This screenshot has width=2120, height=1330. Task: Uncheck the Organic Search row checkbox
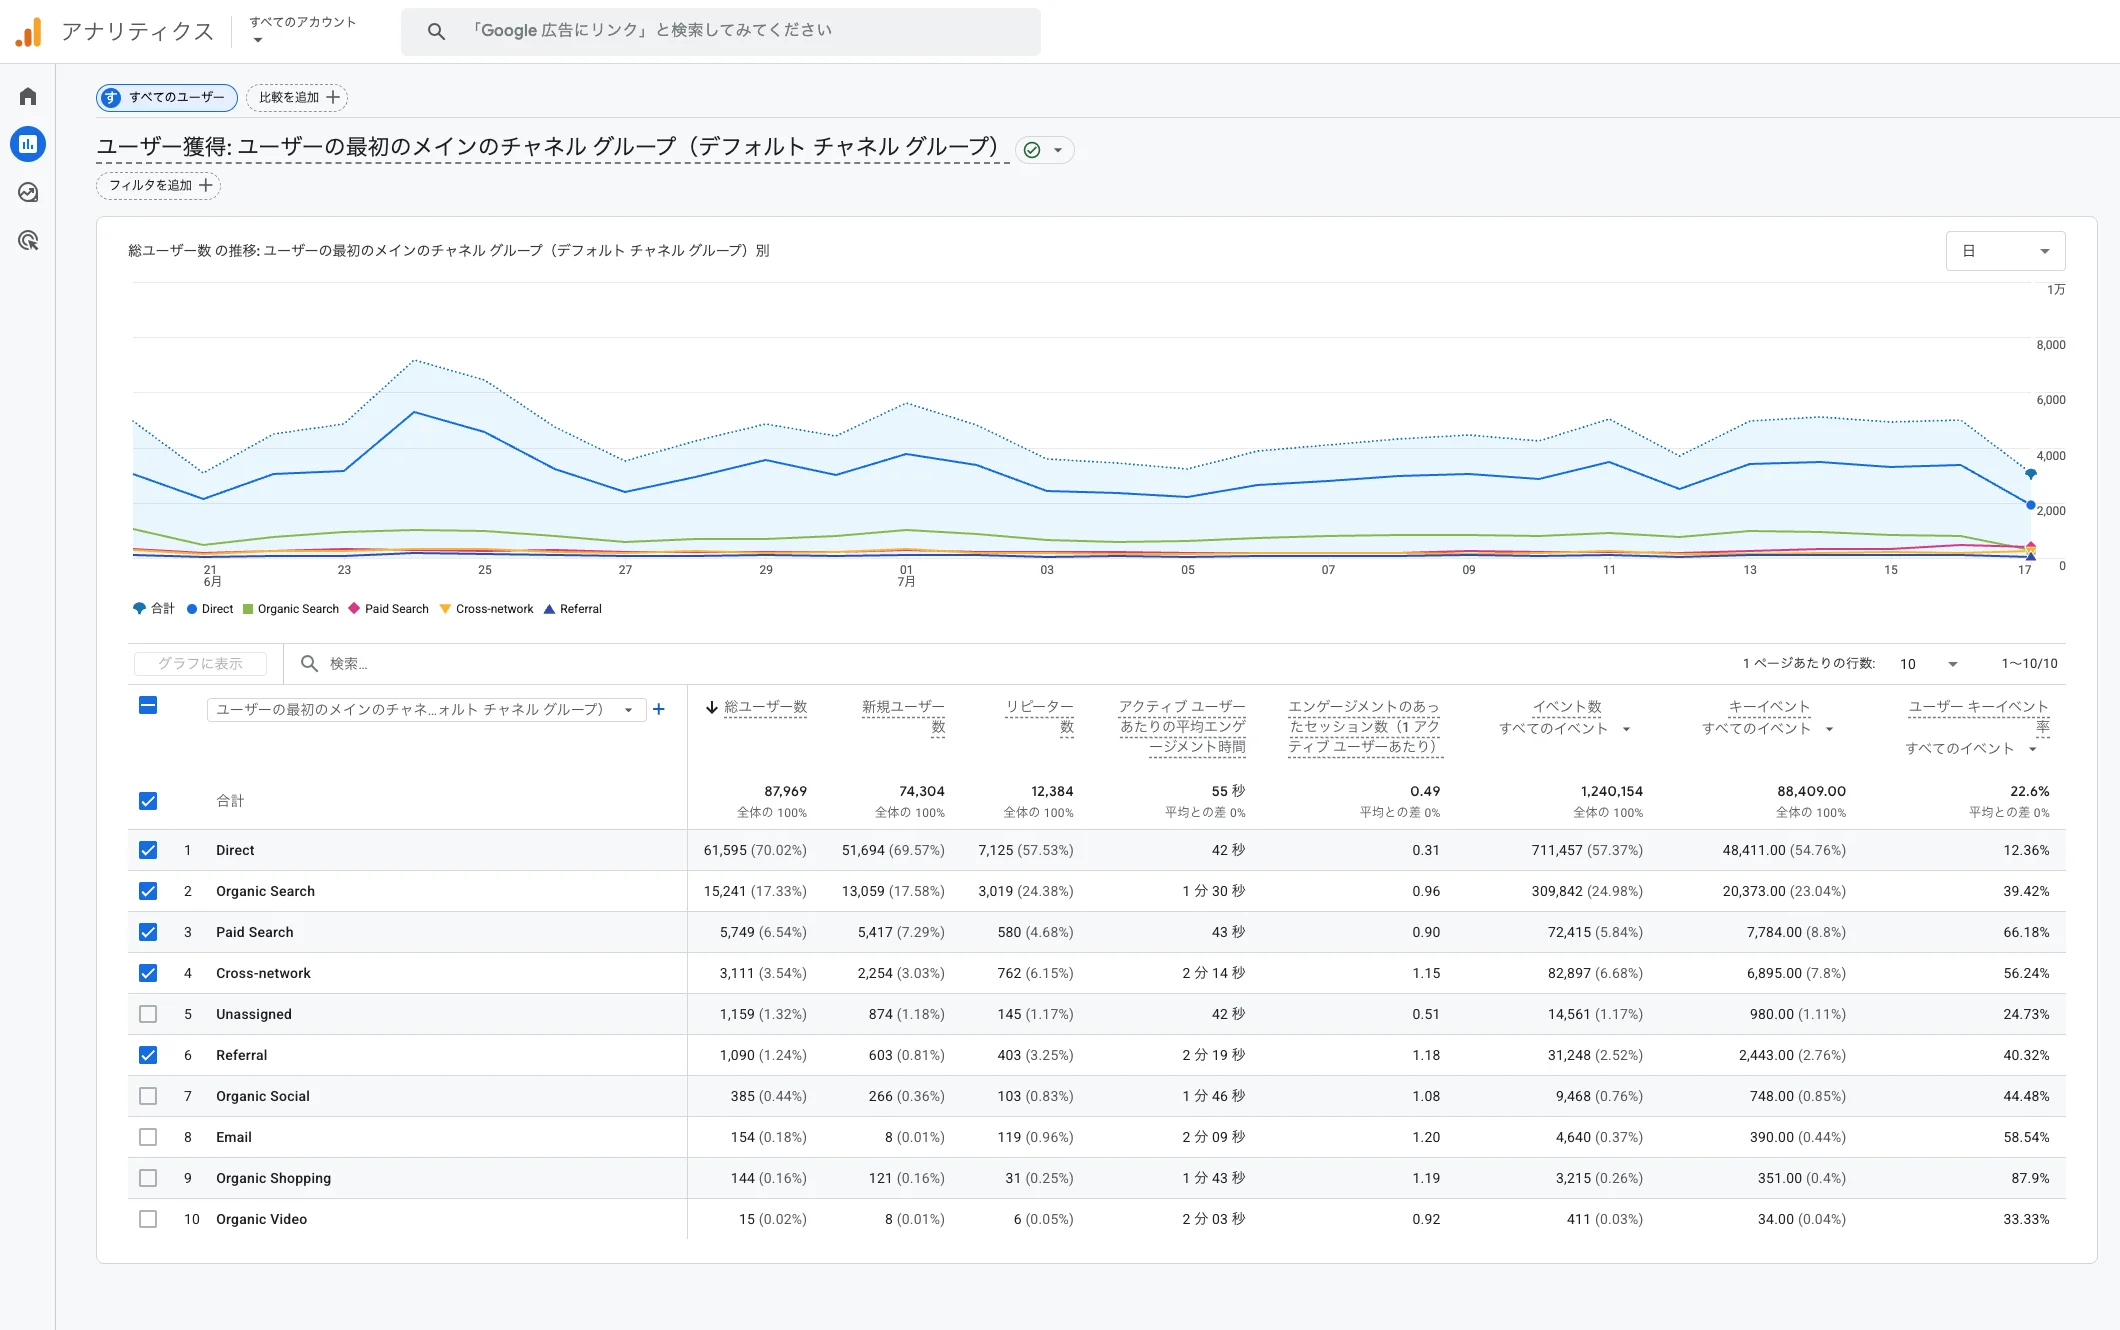(x=148, y=891)
